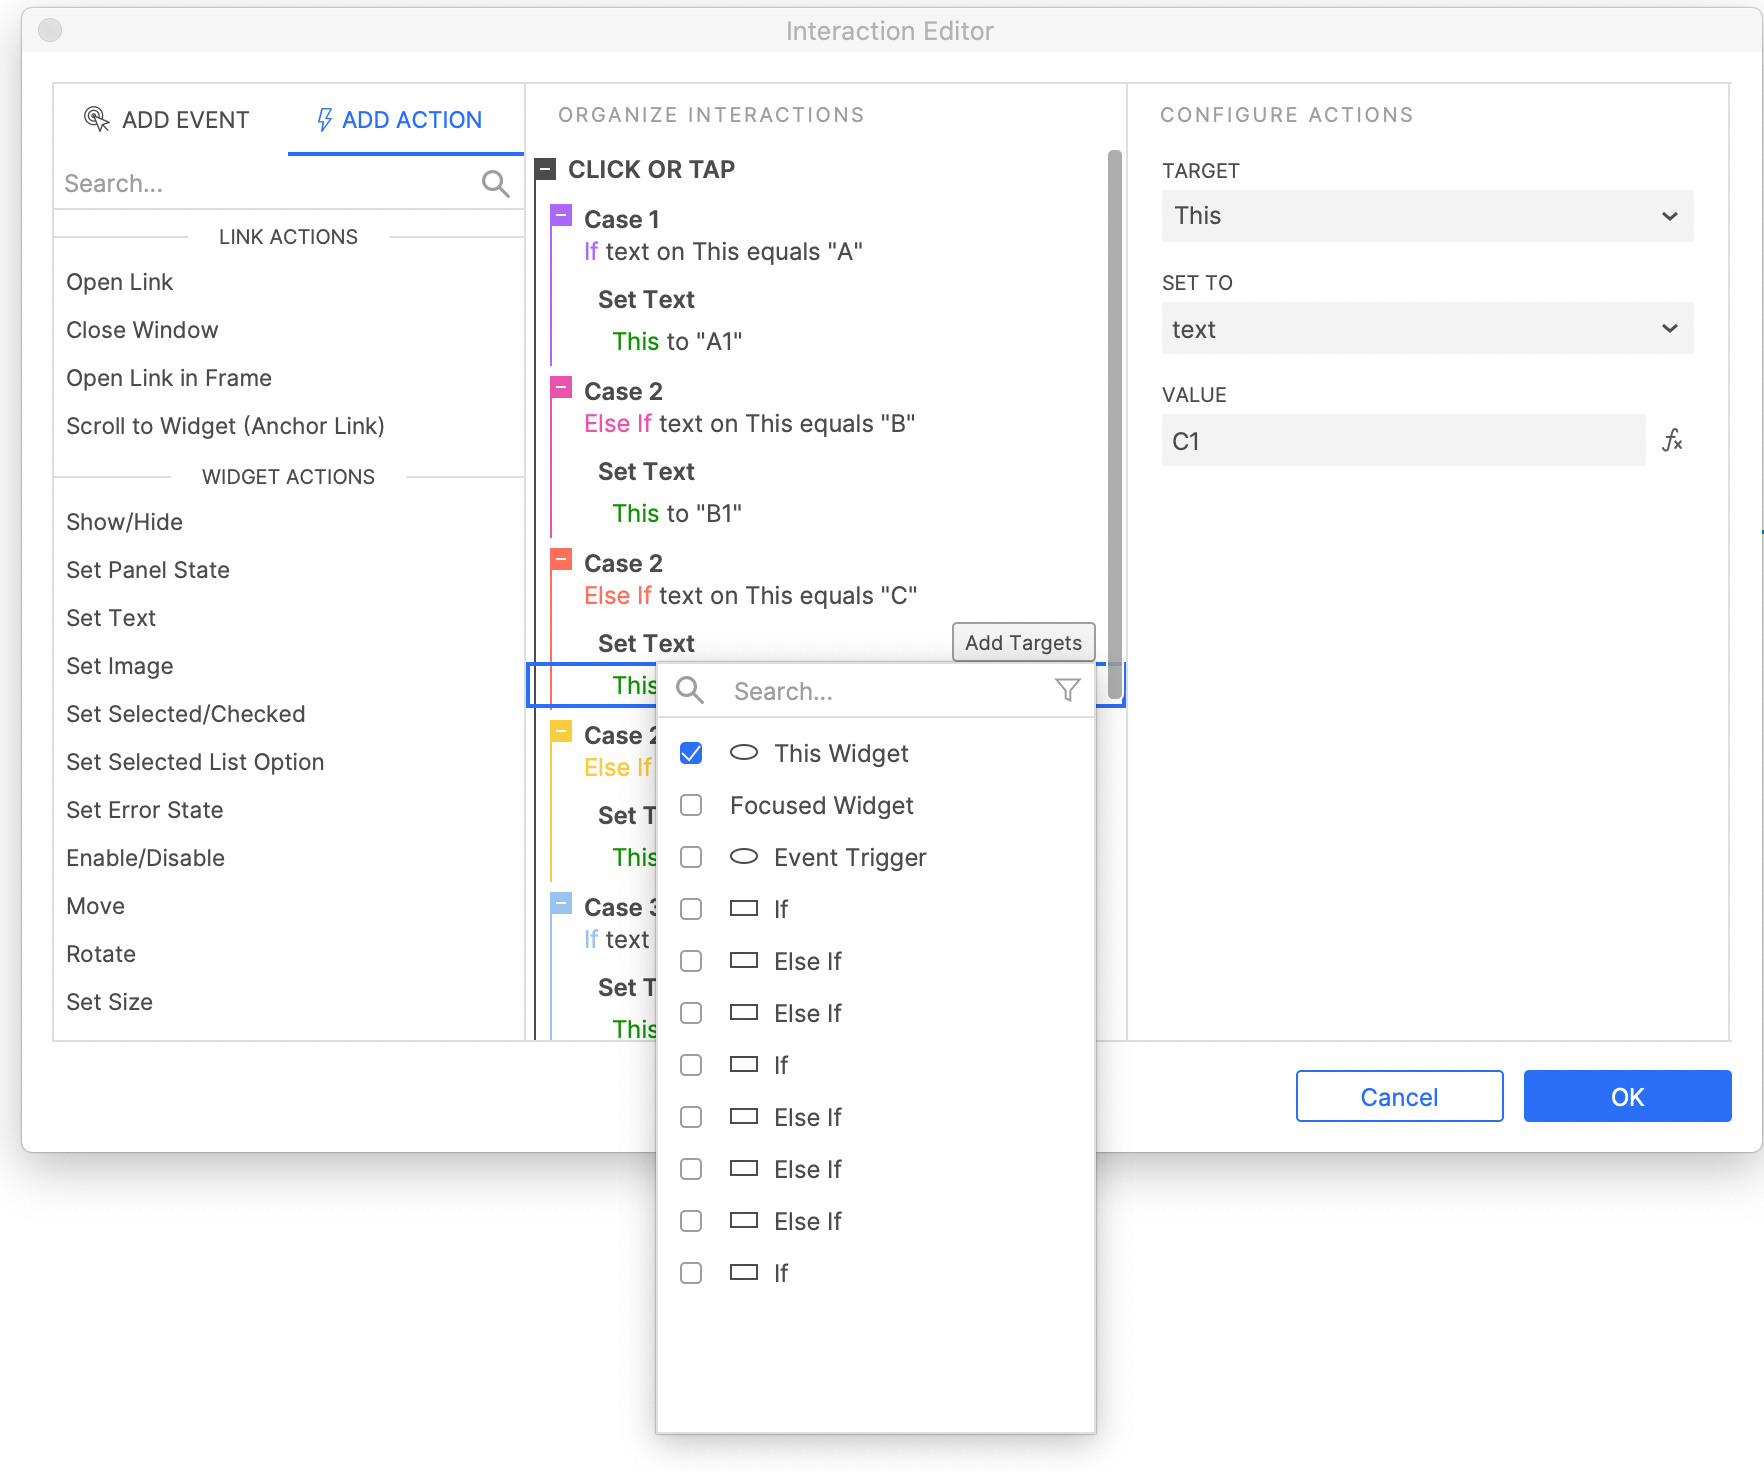Switch to the Add Event tab
The image size is (1764, 1474).
tap(168, 120)
